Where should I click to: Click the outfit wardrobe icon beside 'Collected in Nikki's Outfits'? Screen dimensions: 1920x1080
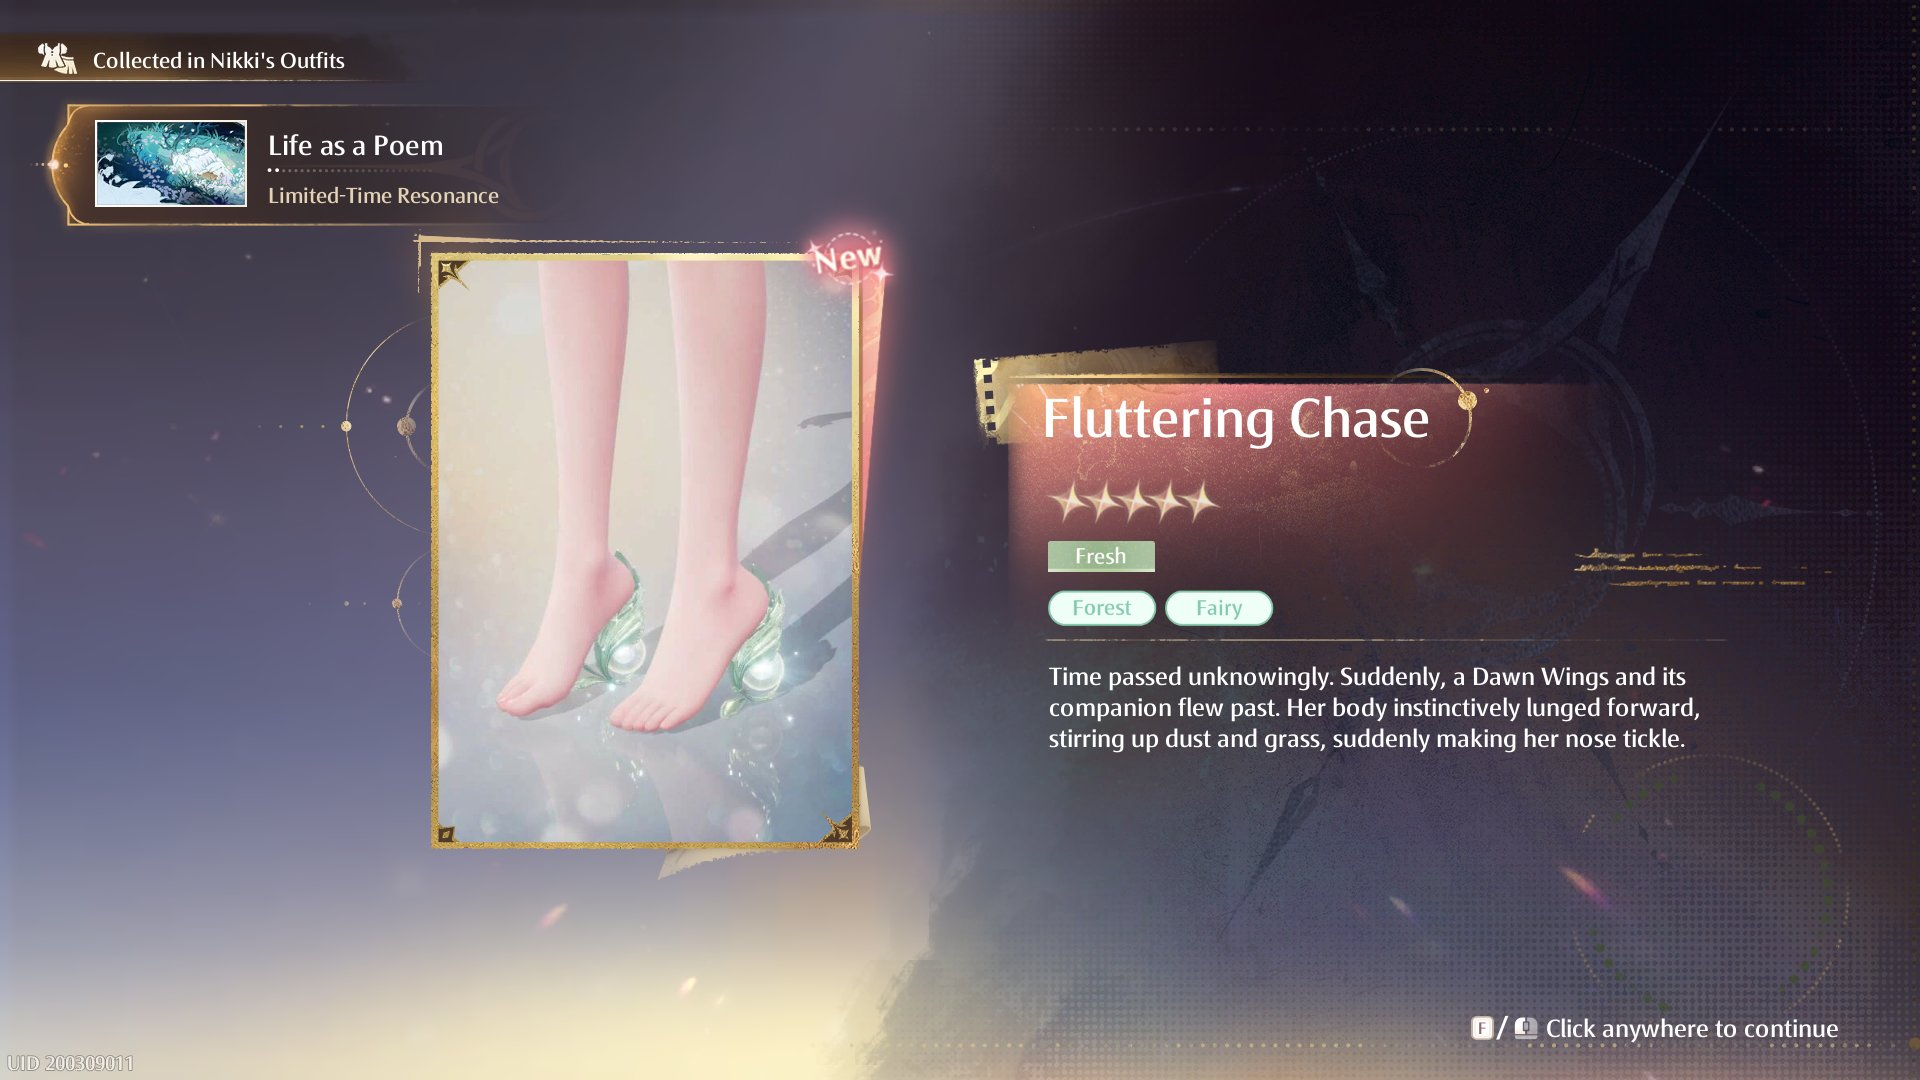pyautogui.click(x=57, y=59)
